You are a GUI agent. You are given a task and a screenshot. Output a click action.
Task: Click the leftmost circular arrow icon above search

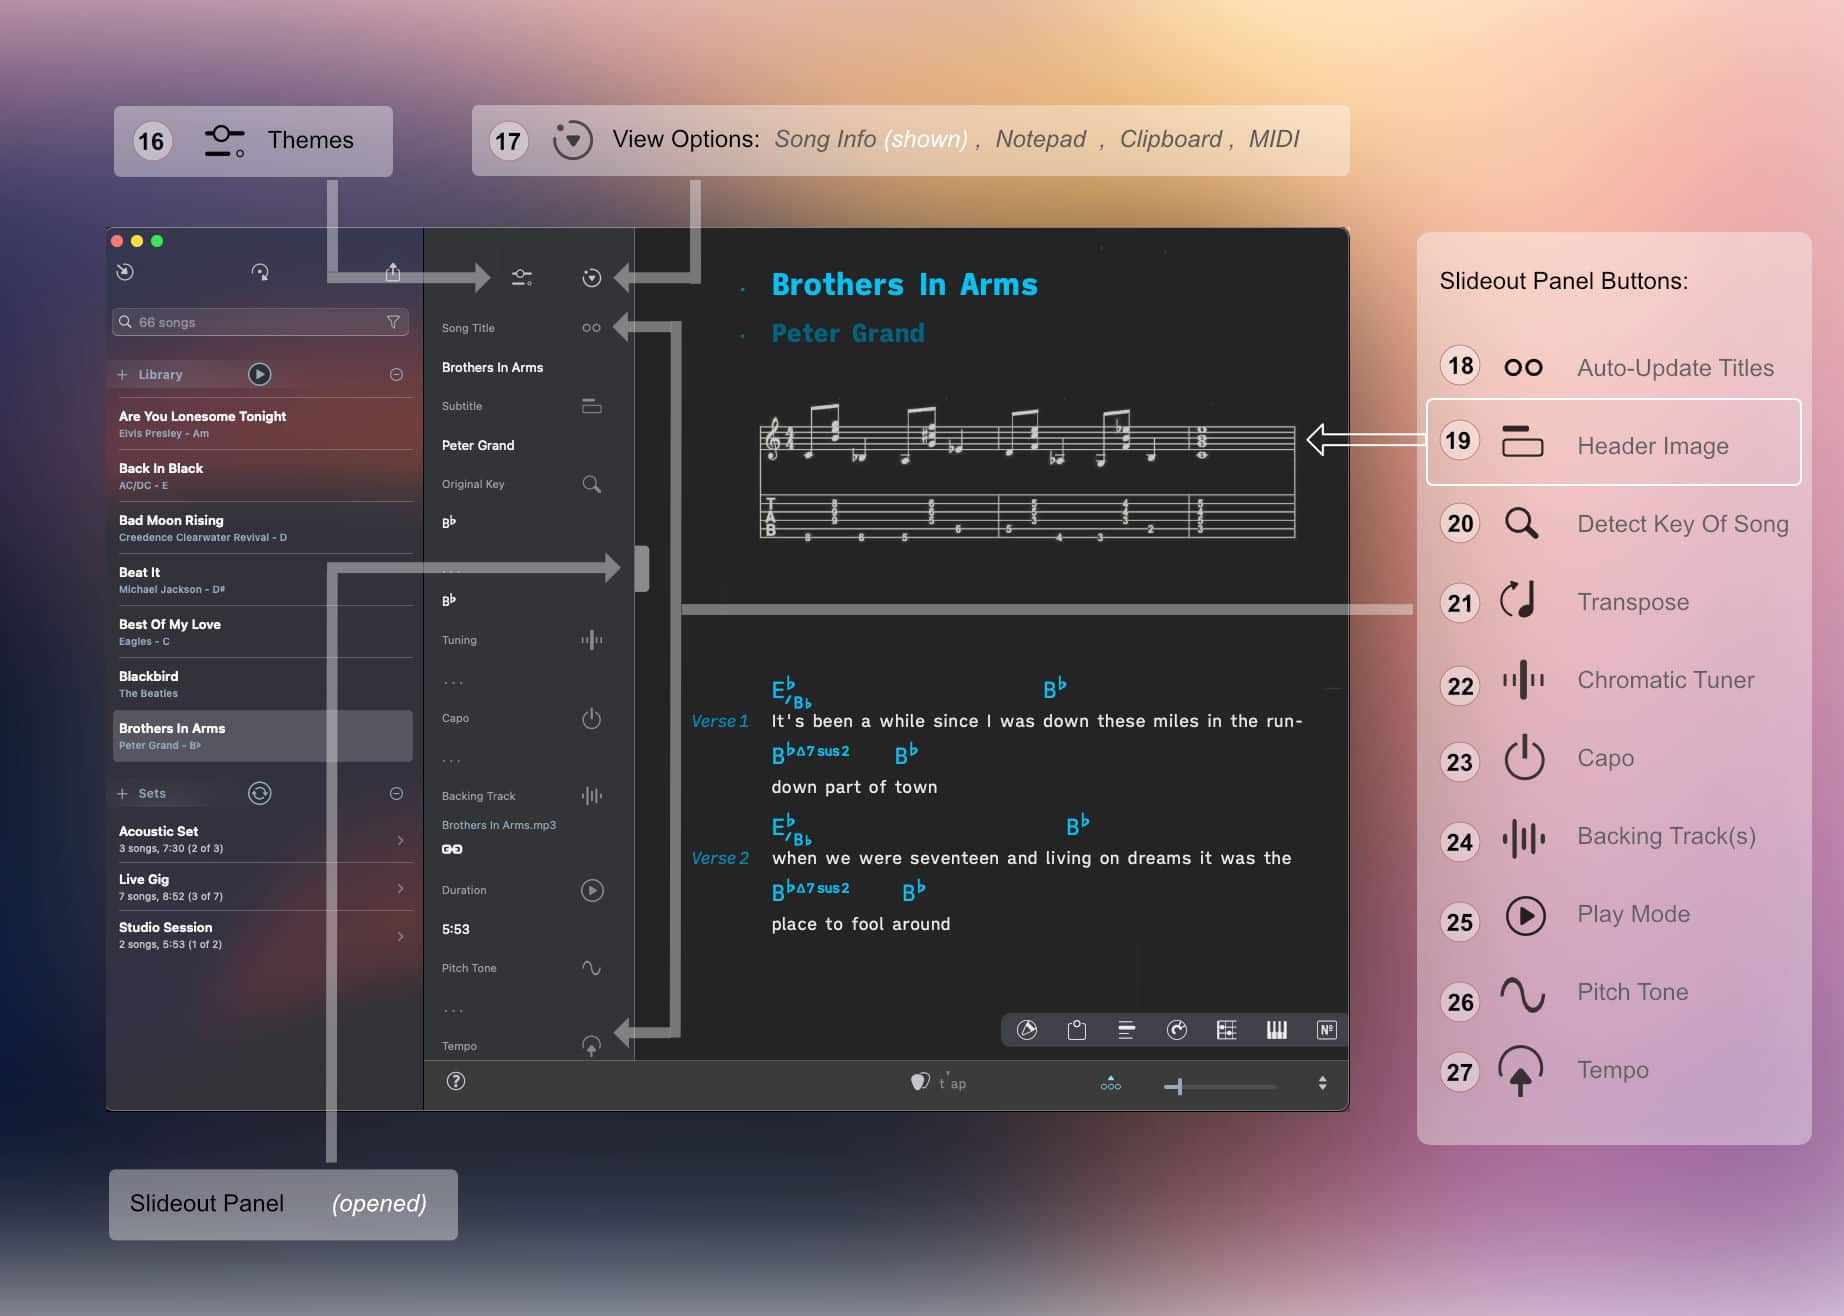click(x=125, y=272)
